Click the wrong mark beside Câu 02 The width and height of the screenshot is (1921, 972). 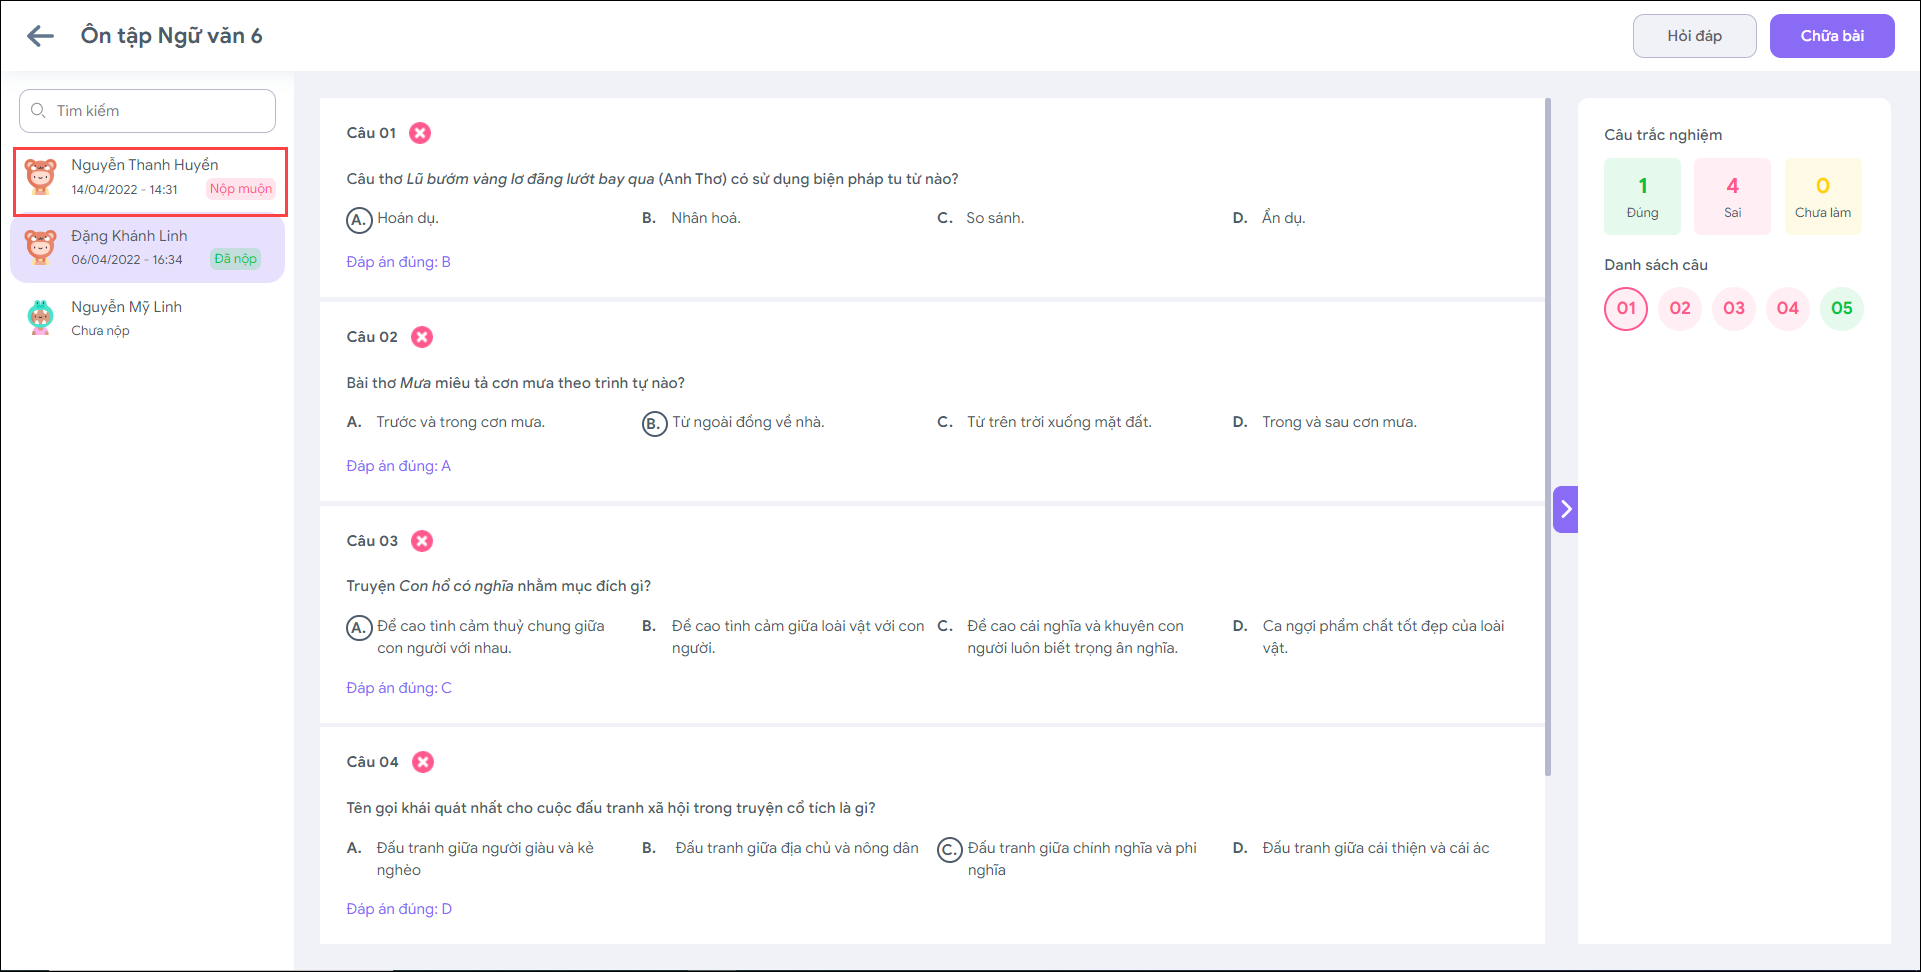tap(422, 337)
